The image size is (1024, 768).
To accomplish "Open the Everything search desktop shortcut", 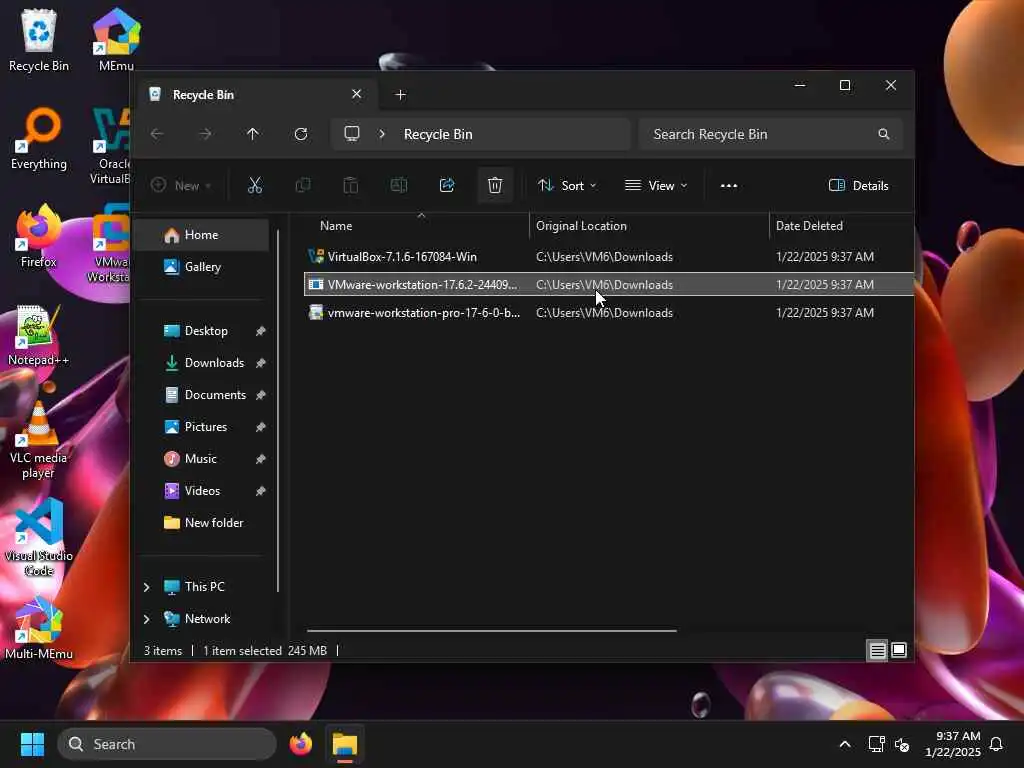I will 39,138.
